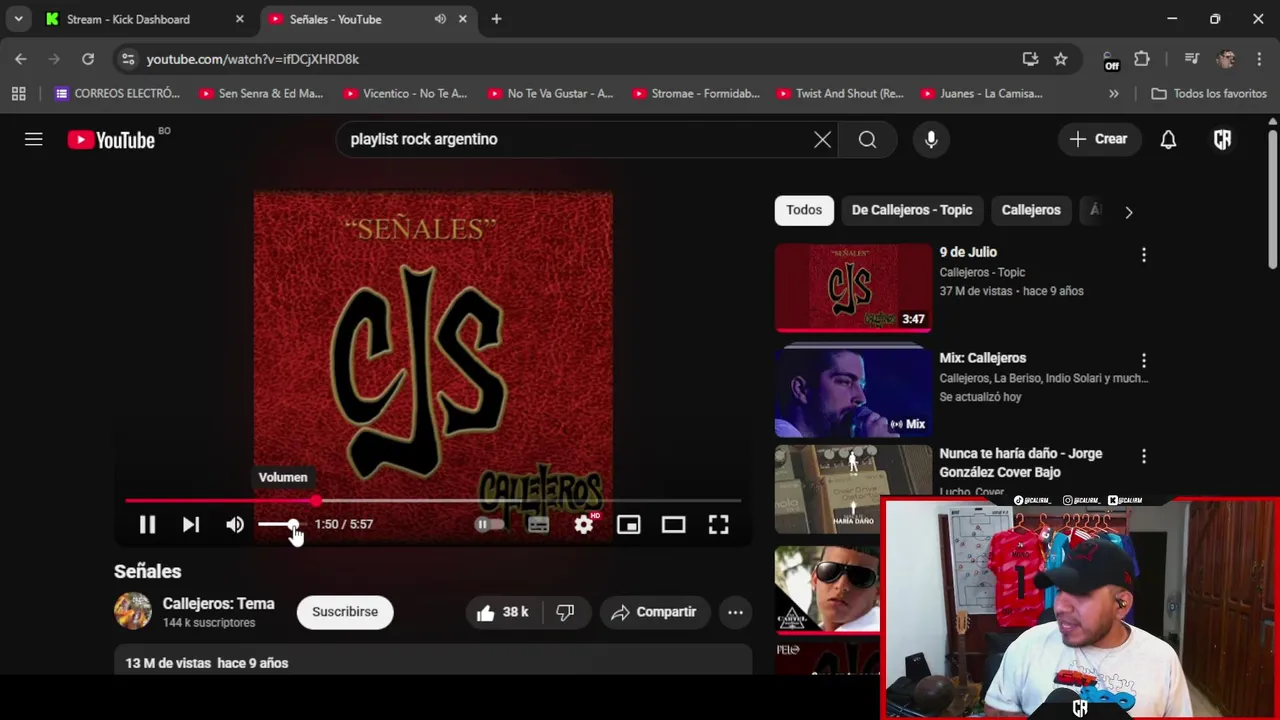
Task: Skip to the next video
Action: pyautogui.click(x=191, y=524)
